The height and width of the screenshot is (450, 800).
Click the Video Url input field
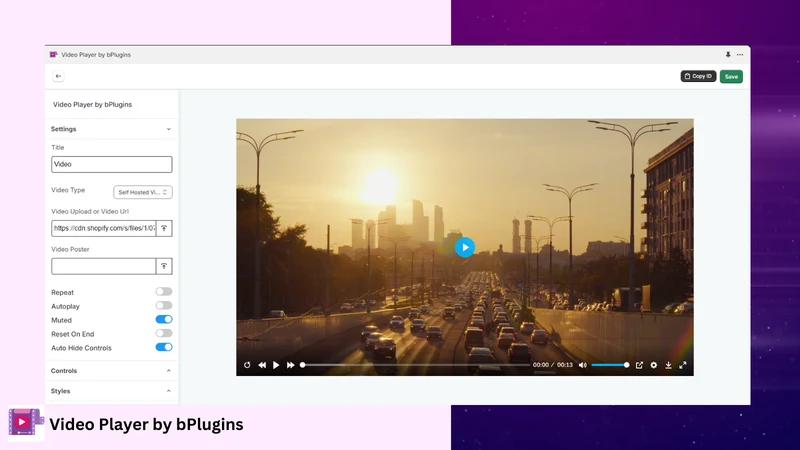[x=104, y=228]
